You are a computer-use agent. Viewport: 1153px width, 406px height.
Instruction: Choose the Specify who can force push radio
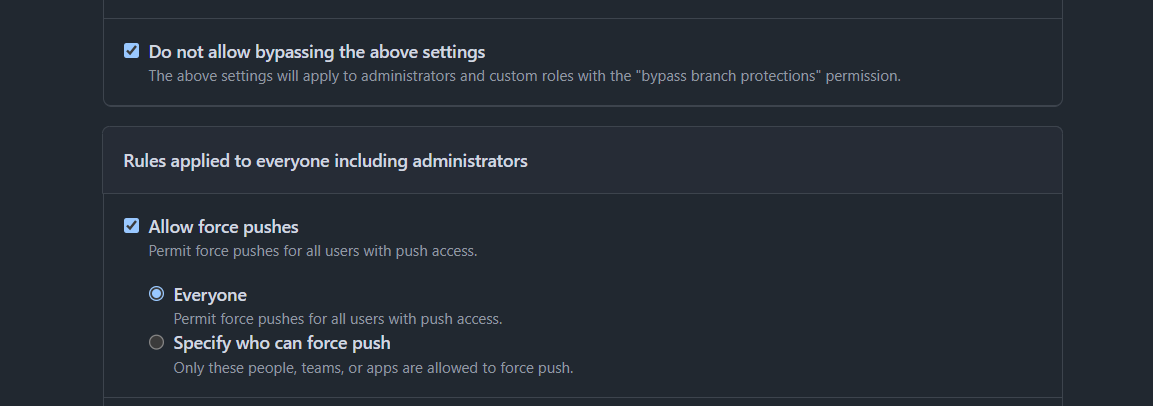pos(156,342)
